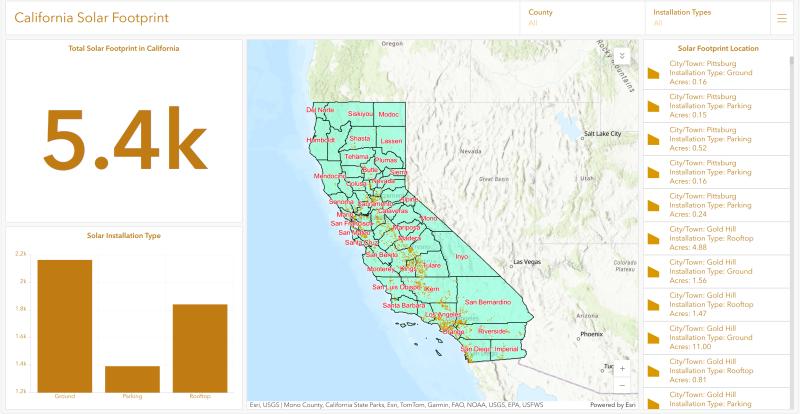The height and width of the screenshot is (414, 800).
Task: Click the Parking bar in chart
Action: pos(132,379)
